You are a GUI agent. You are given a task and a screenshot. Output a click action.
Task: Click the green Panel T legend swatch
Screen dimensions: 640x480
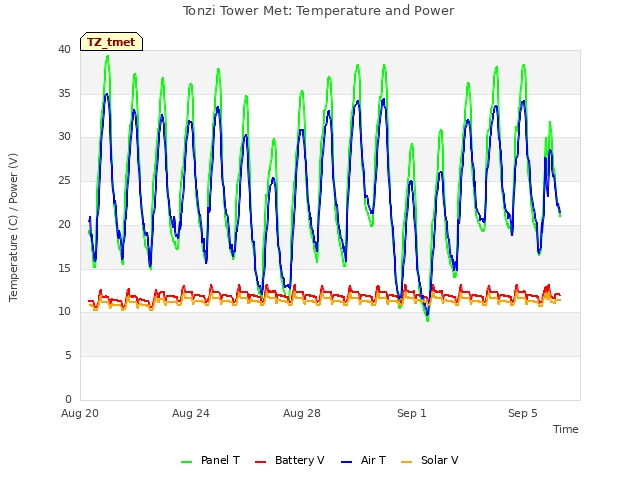coord(187,462)
